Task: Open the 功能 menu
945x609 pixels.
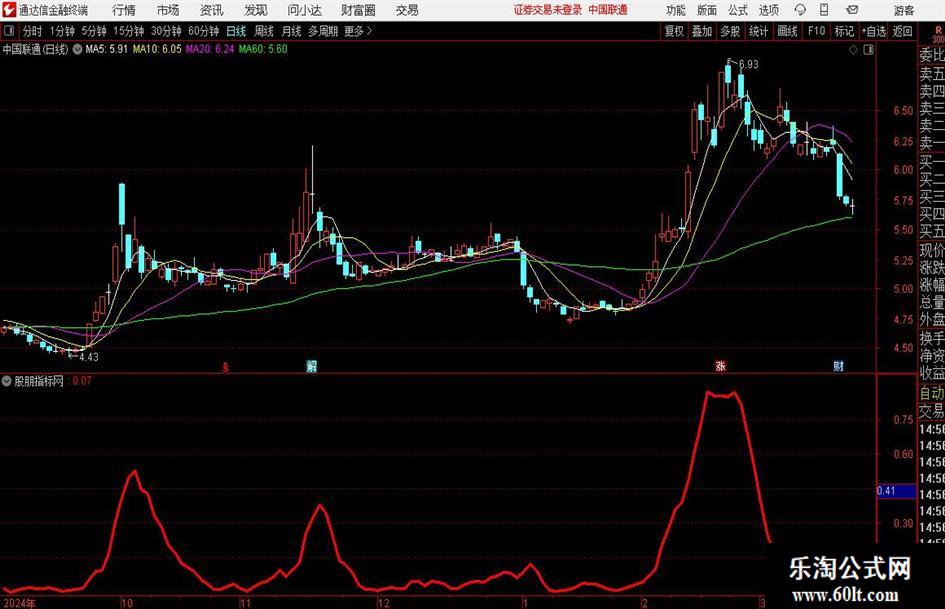Action: pos(676,10)
